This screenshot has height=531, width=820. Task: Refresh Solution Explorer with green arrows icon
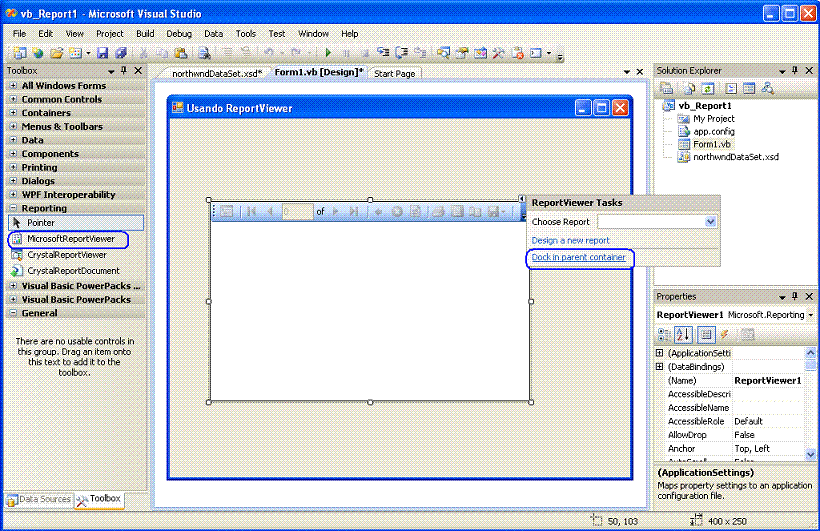[708, 88]
